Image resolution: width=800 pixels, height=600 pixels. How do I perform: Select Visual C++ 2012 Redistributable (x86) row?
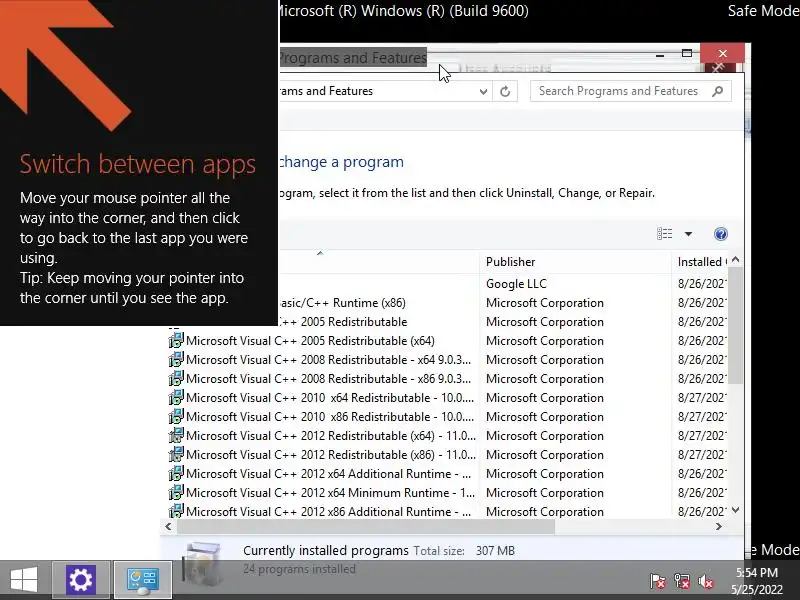tap(320, 455)
